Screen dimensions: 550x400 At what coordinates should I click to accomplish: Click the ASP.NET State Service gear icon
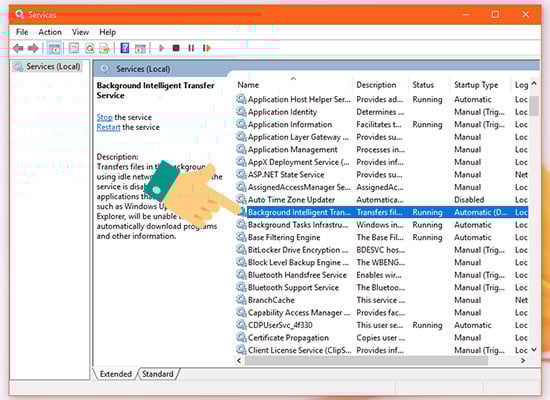coord(241,174)
